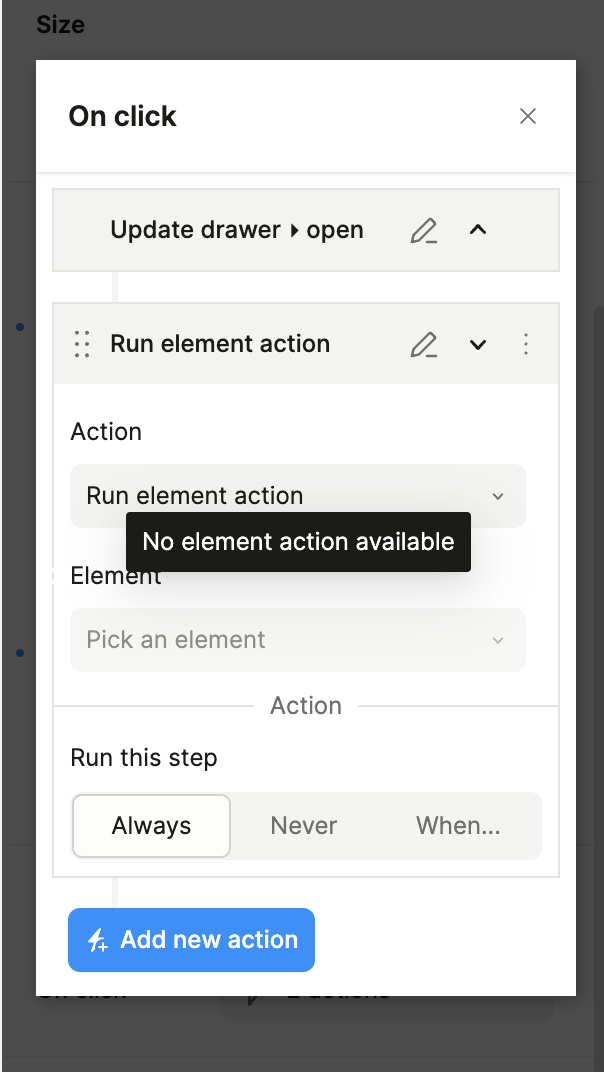The height and width of the screenshot is (1072, 604).
Task: Toggle the chevron on Update drawer step
Action: point(478,230)
